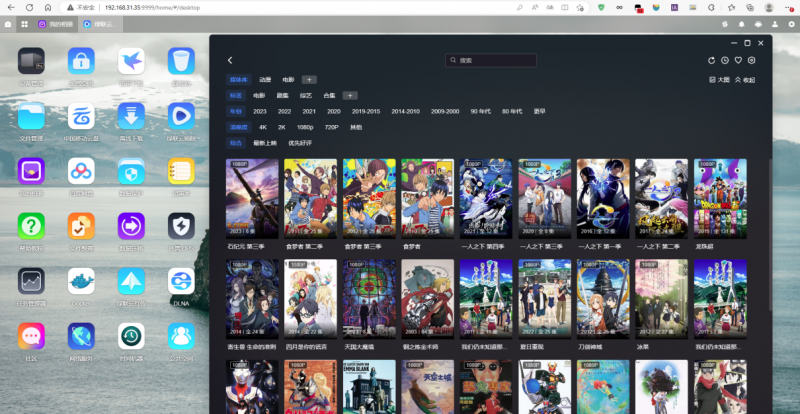The width and height of the screenshot is (800, 414).
Task: Open 四月是你的谎言 poster
Action: point(311,299)
